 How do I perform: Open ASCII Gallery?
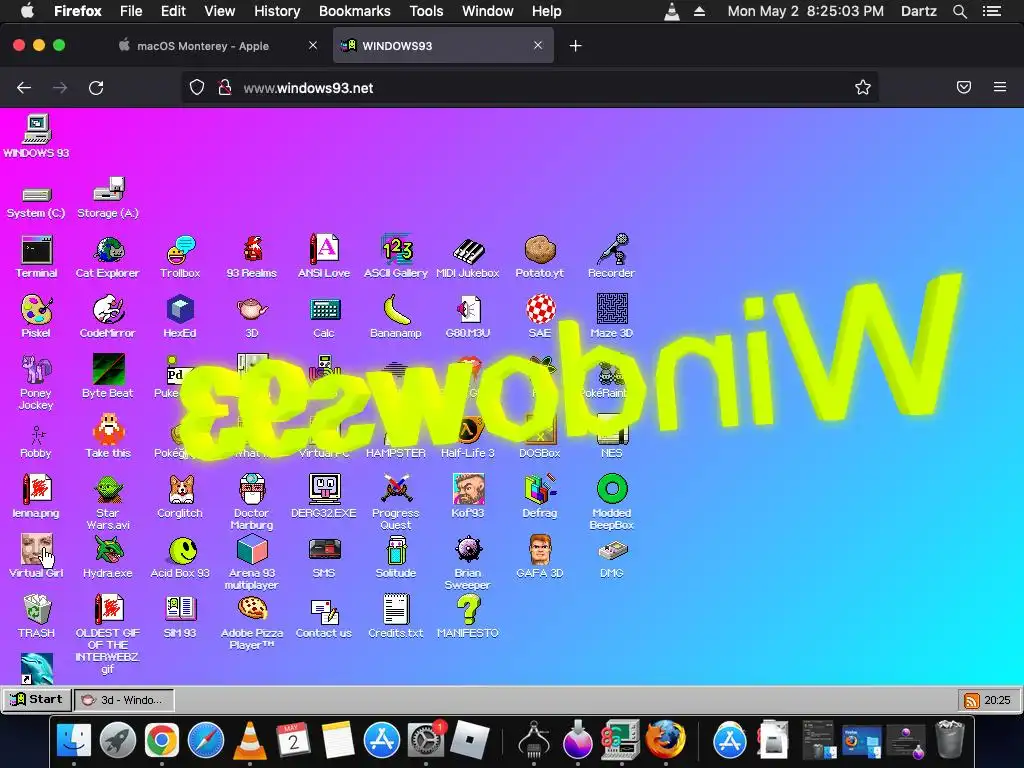[x=396, y=249]
